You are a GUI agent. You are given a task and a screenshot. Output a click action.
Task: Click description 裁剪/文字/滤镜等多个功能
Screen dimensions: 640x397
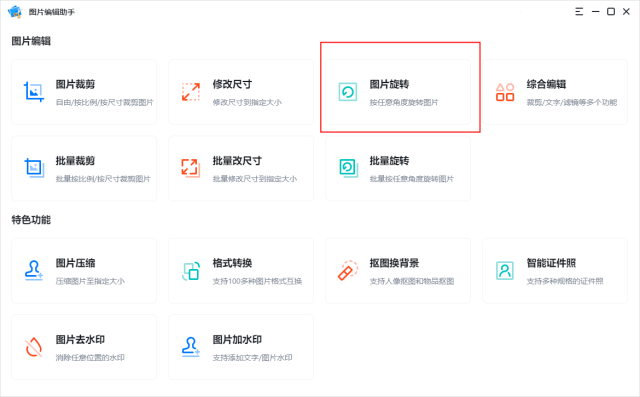(x=572, y=102)
